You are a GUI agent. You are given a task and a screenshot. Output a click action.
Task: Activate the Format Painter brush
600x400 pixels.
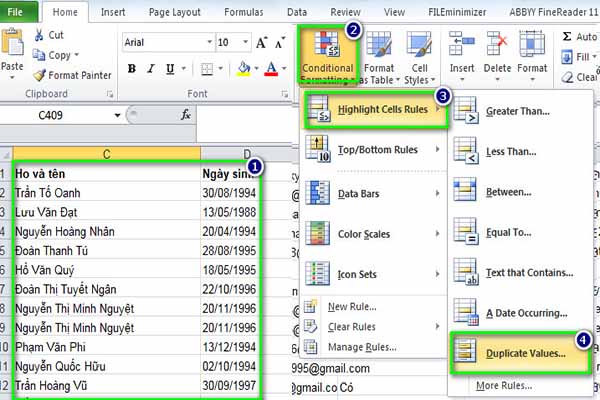point(39,75)
